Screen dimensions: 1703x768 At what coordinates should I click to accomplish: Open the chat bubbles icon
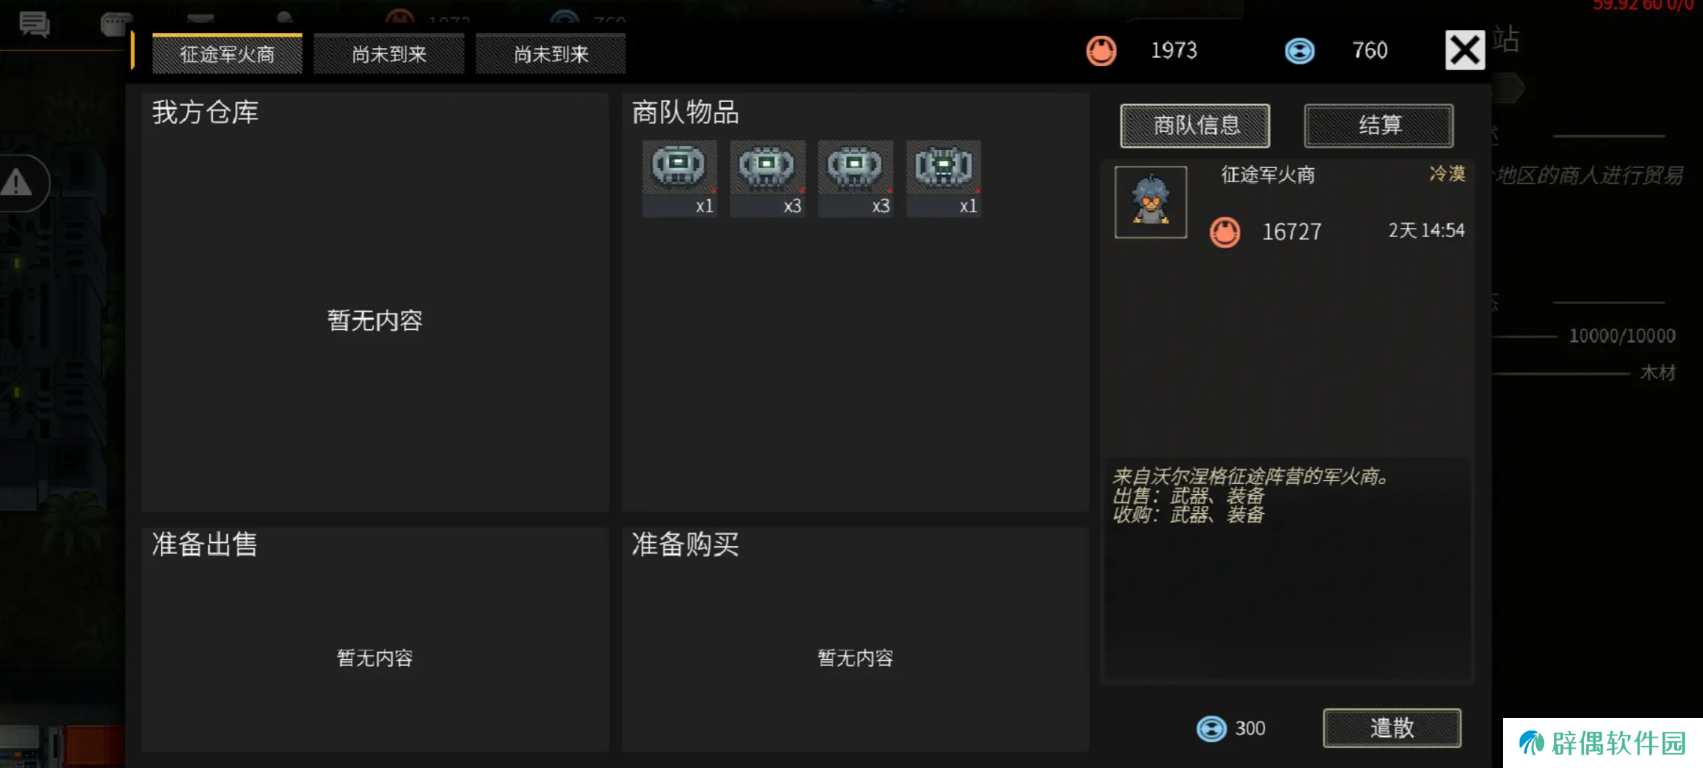34,24
